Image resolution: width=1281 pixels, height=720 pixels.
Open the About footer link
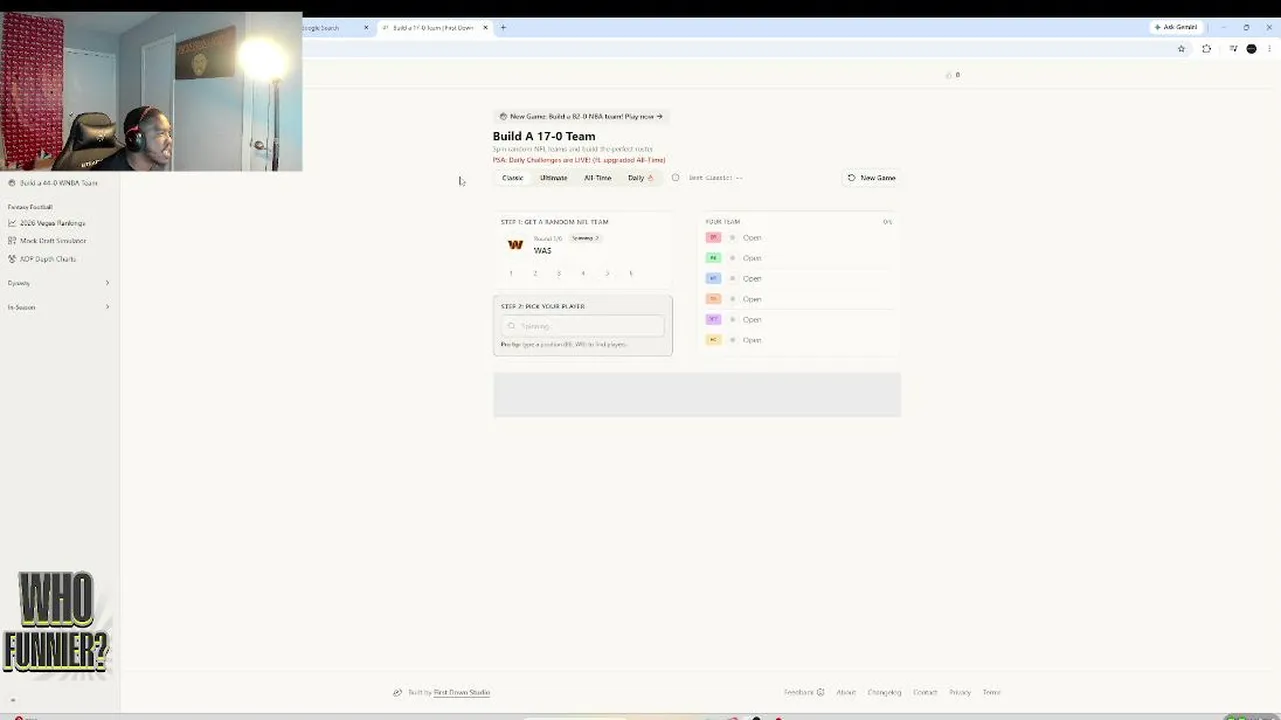point(846,692)
